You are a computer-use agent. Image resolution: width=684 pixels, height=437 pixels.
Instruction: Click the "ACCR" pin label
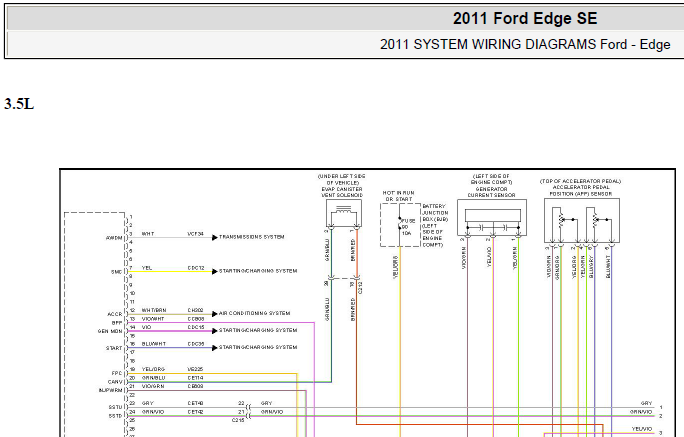pyautogui.click(x=115, y=314)
